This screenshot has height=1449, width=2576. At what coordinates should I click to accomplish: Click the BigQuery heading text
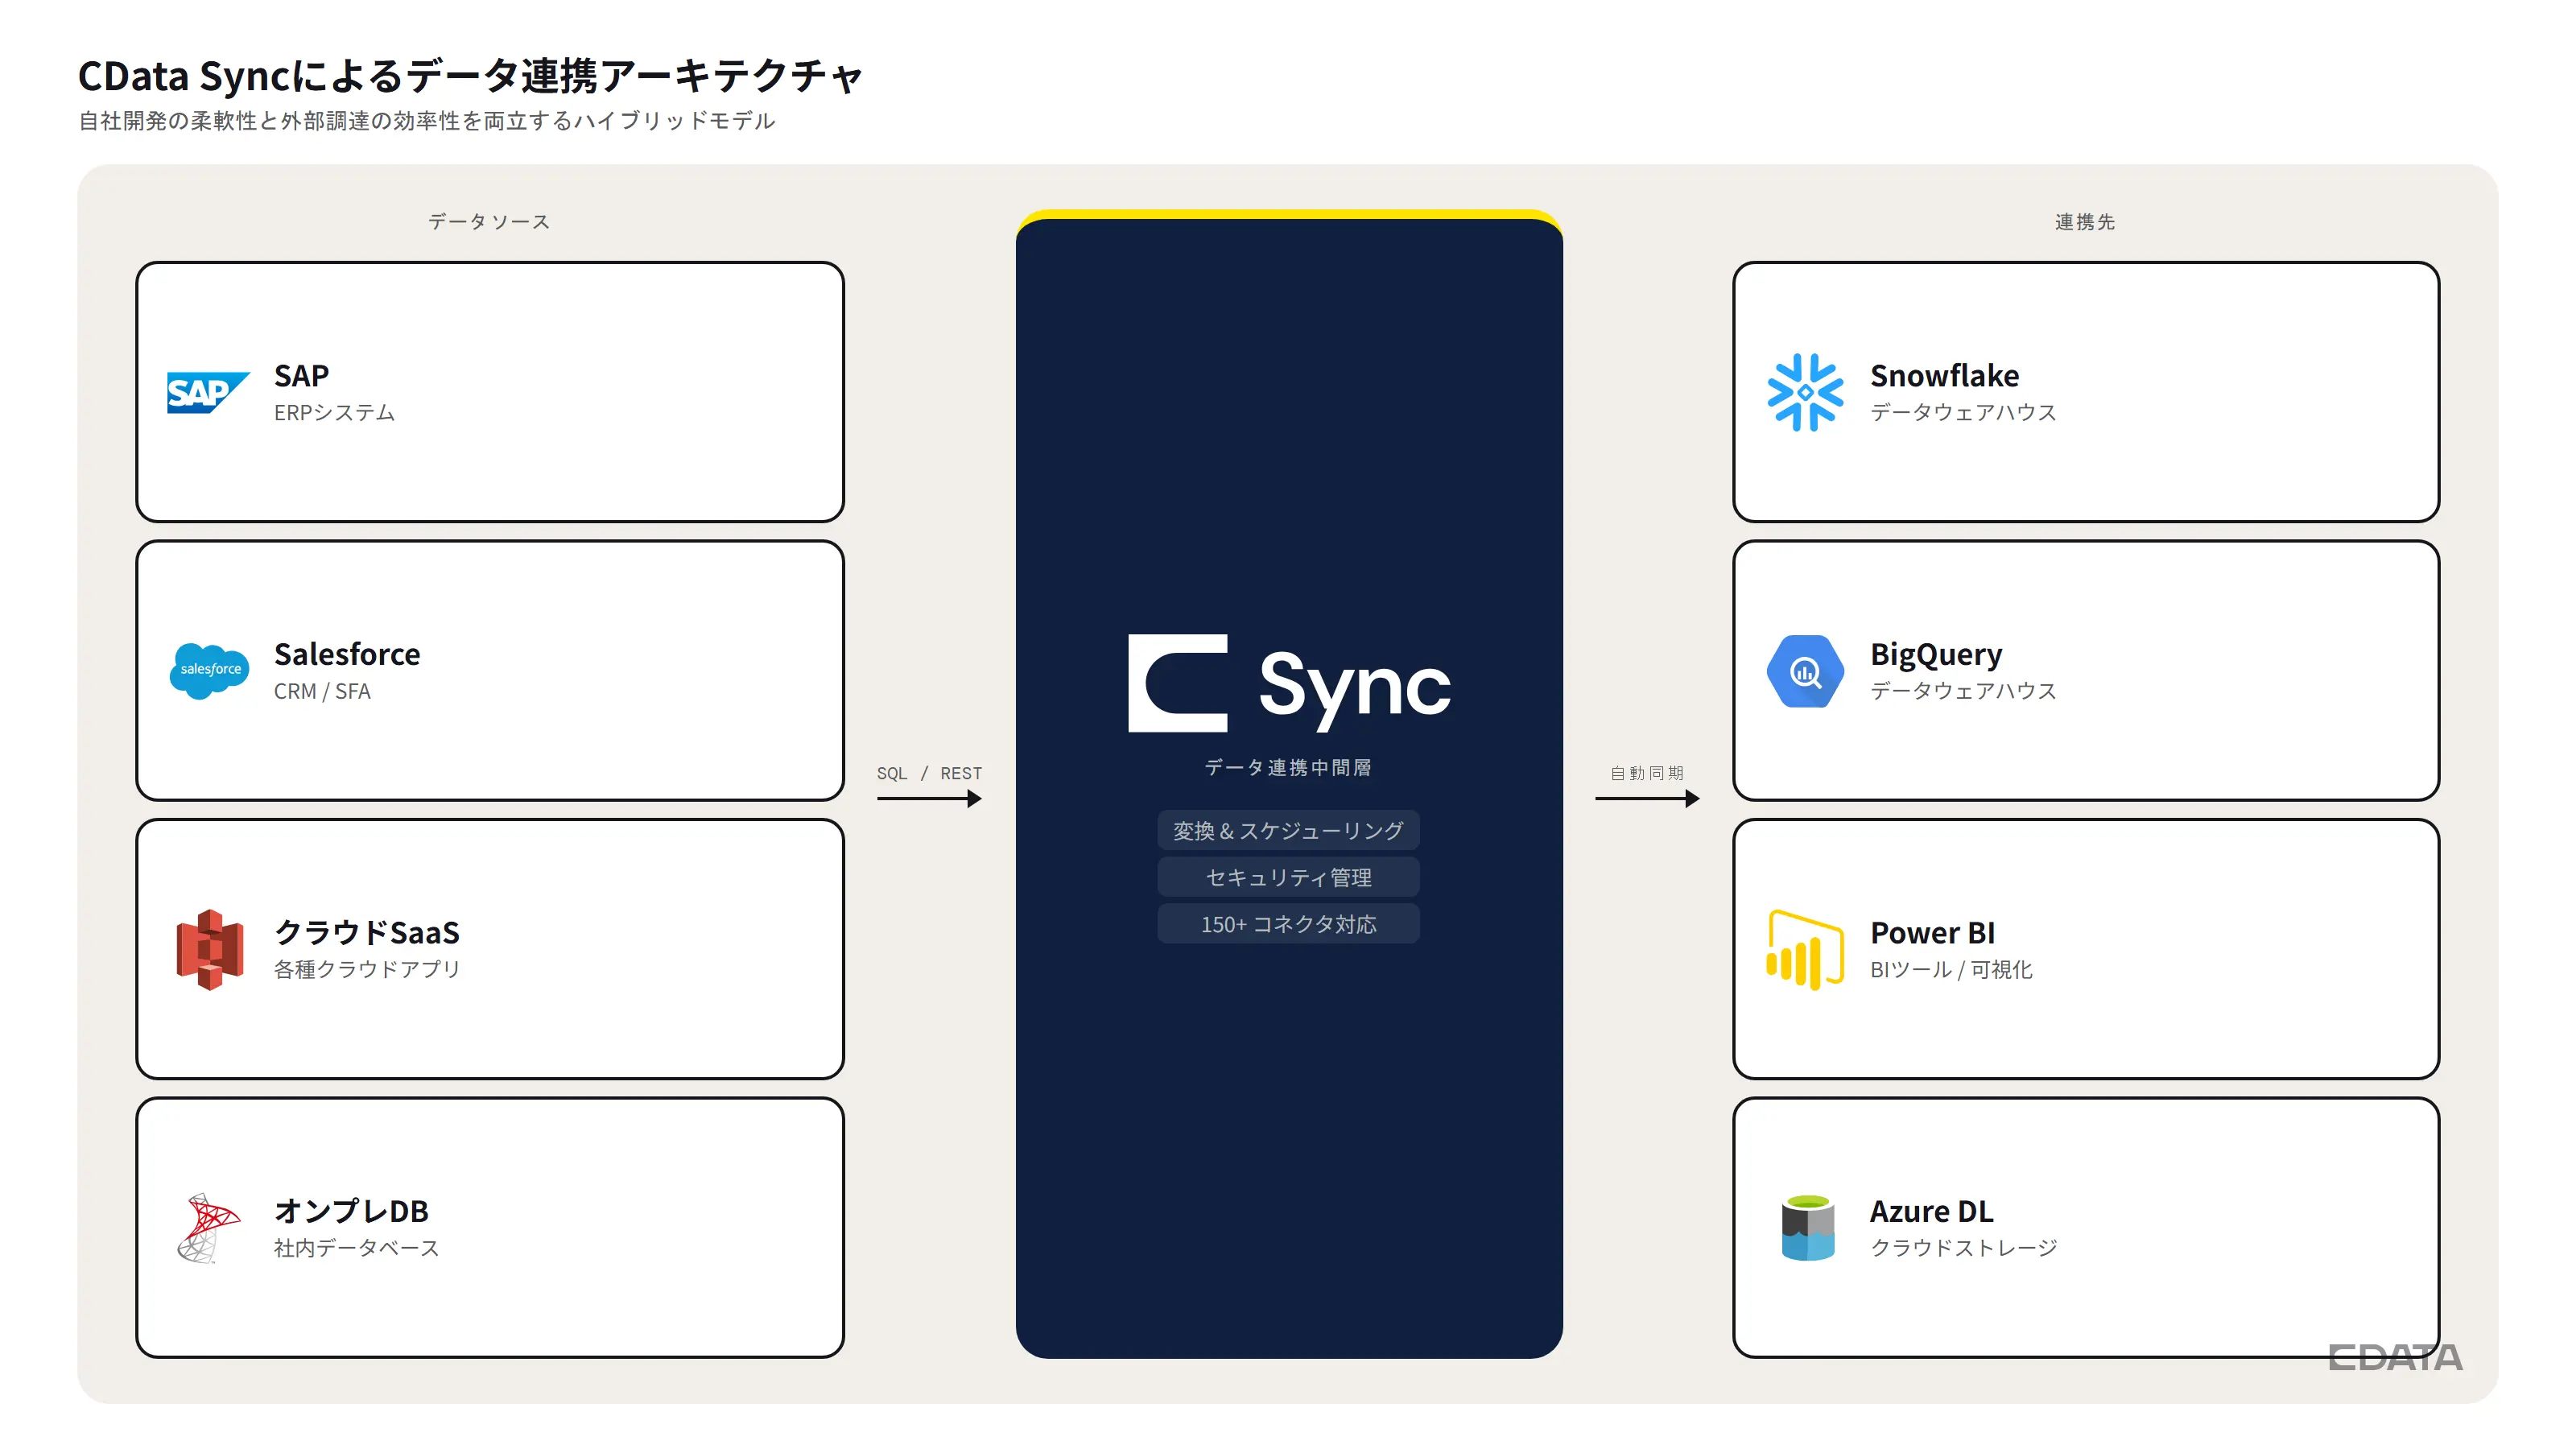(1936, 655)
